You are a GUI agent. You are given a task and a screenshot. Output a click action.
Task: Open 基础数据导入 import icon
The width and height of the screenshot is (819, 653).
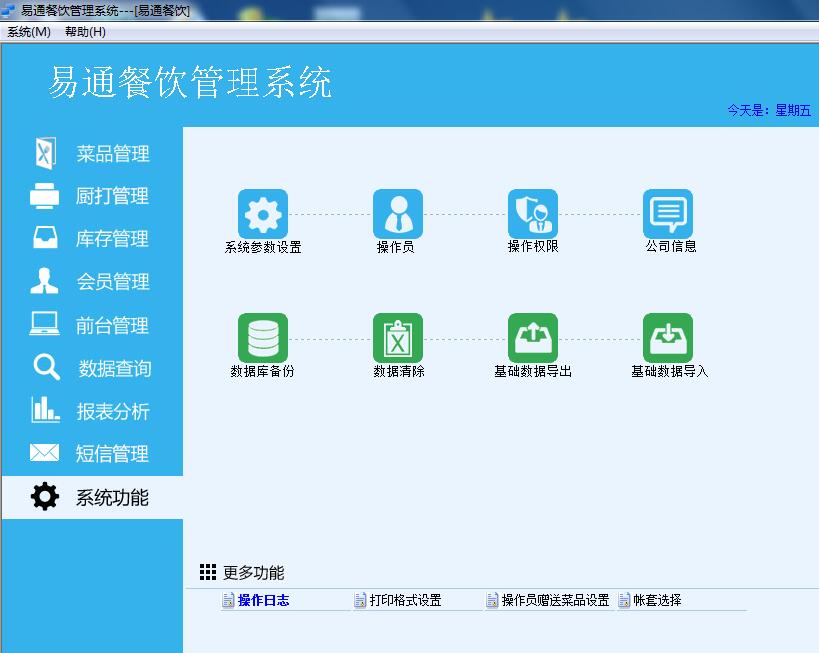pyautogui.click(x=668, y=337)
